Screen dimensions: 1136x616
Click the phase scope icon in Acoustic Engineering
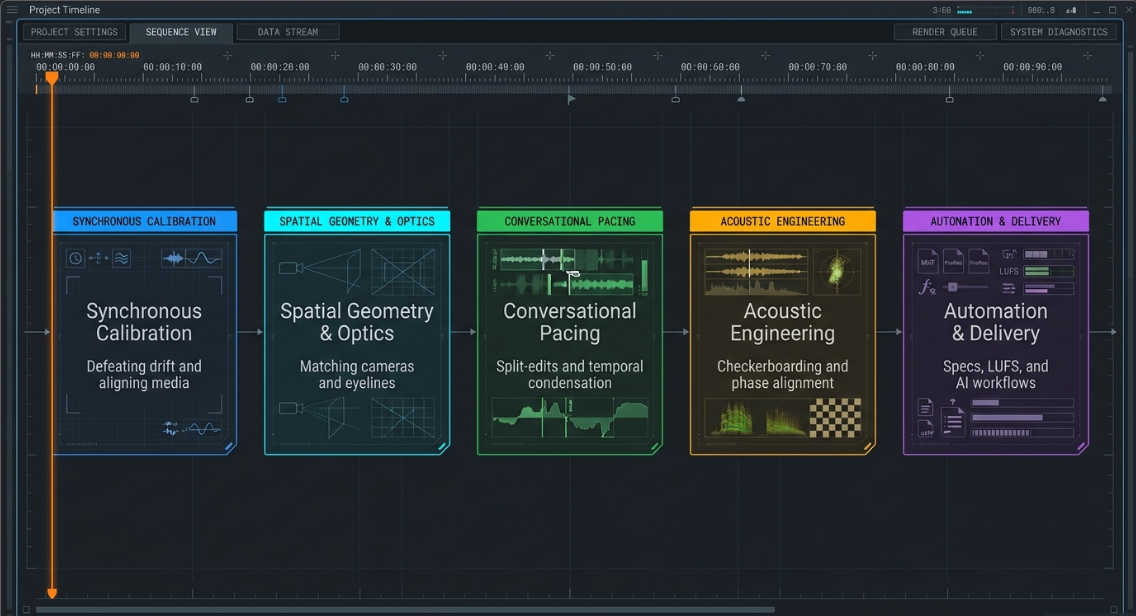836,272
